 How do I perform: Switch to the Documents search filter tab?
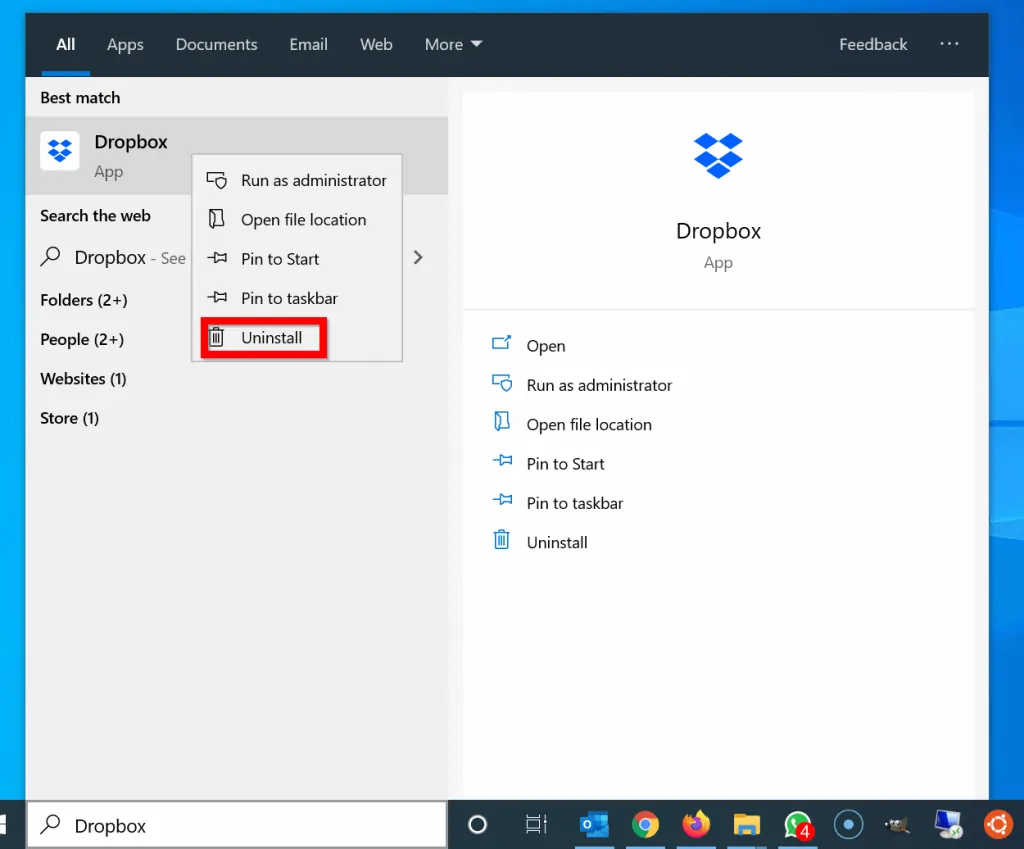coord(216,44)
